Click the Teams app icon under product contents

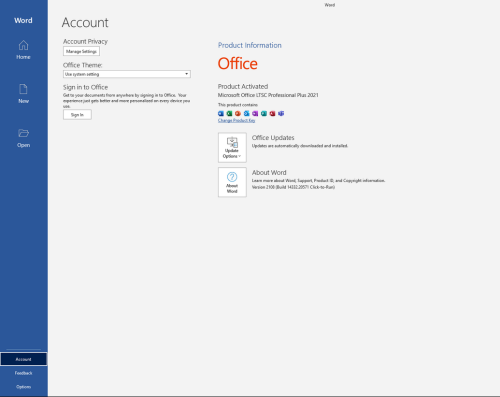pyautogui.click(x=281, y=113)
